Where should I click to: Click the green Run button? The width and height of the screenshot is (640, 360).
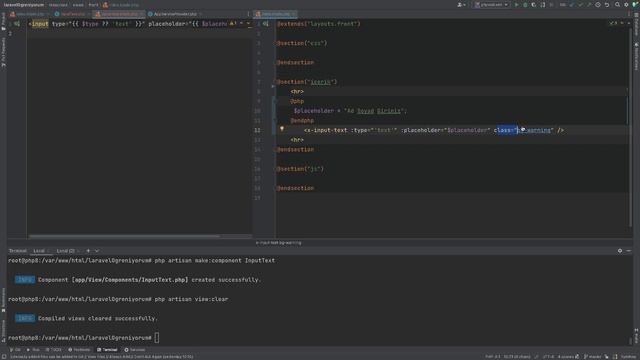pyautogui.click(x=517, y=5)
